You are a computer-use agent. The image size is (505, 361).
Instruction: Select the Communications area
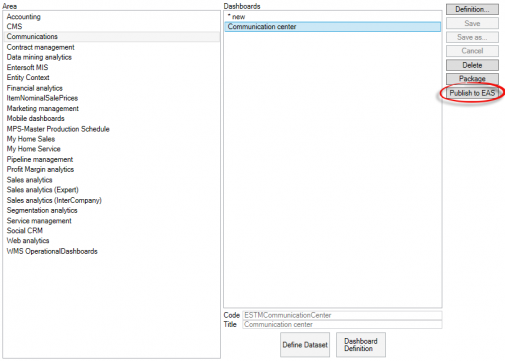point(112,36)
